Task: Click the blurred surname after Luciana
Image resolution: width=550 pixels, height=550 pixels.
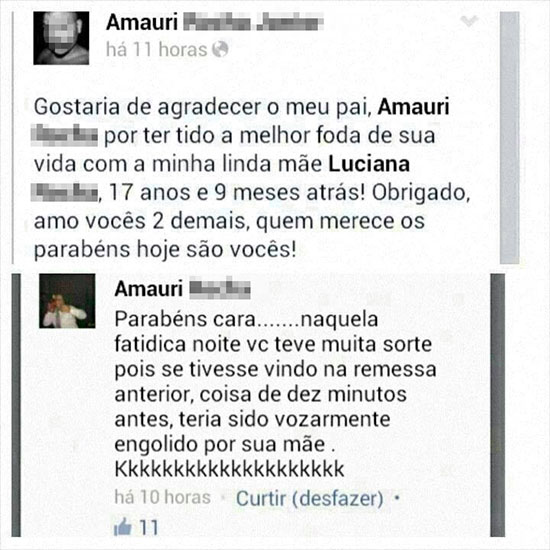Action: pyautogui.click(x=64, y=192)
